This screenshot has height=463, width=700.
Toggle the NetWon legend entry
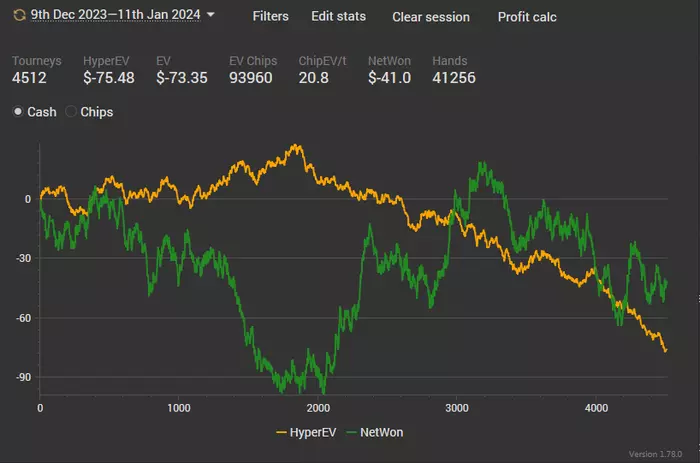pos(375,432)
